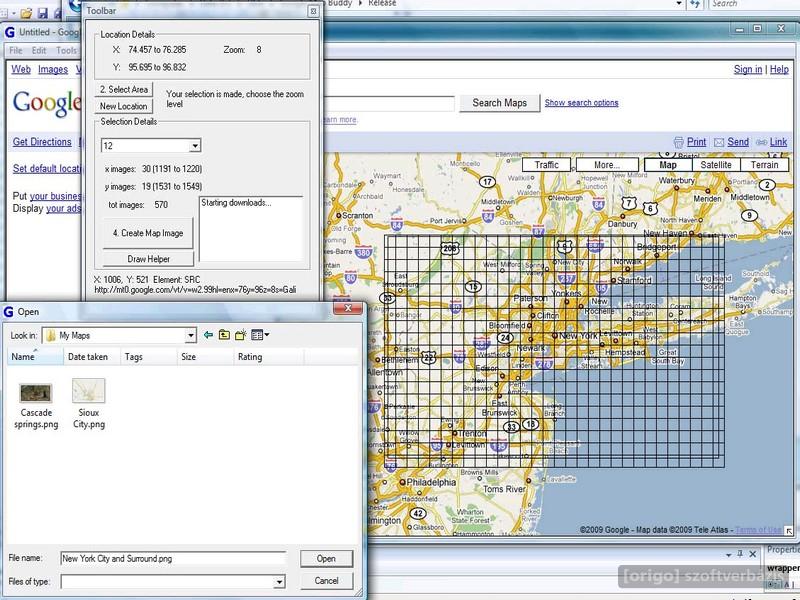Click the Rating column header
Screen dimensions: 800x600
[x=269, y=357]
